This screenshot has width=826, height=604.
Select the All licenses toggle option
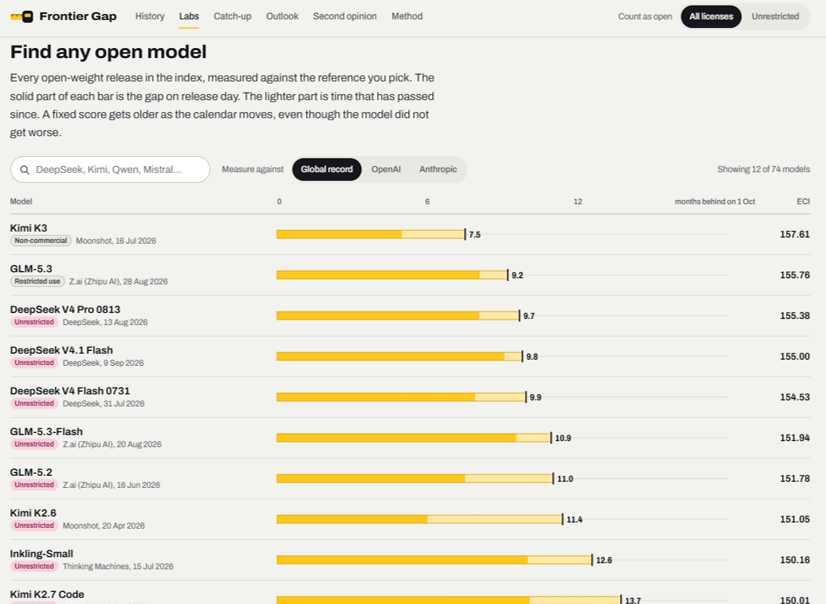(x=711, y=16)
